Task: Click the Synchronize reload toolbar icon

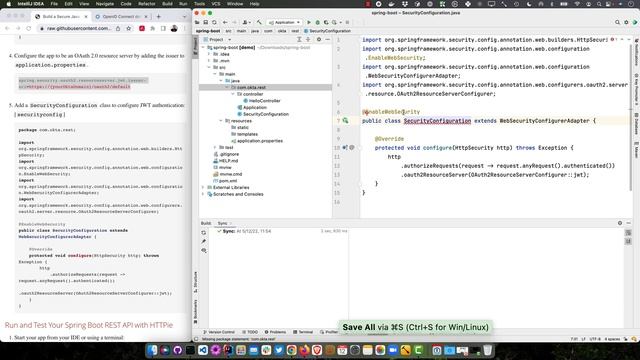Action: (x=214, y=22)
